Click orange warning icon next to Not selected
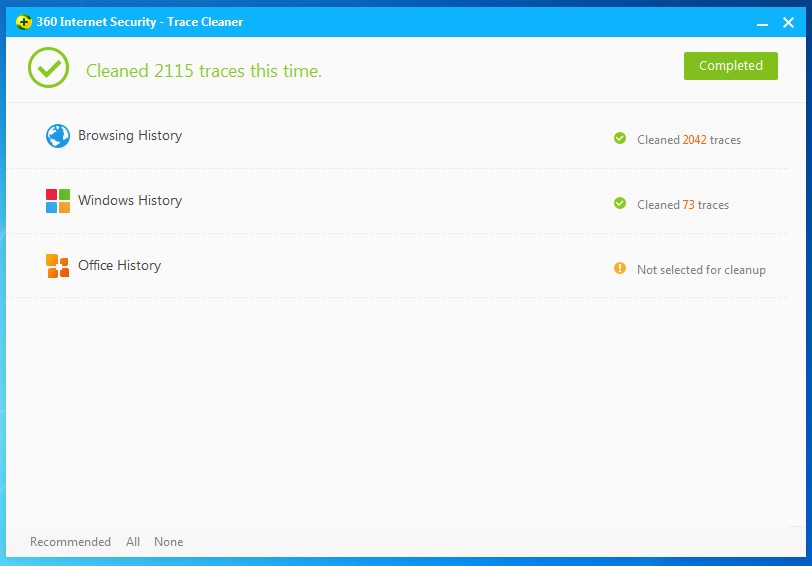 619,268
